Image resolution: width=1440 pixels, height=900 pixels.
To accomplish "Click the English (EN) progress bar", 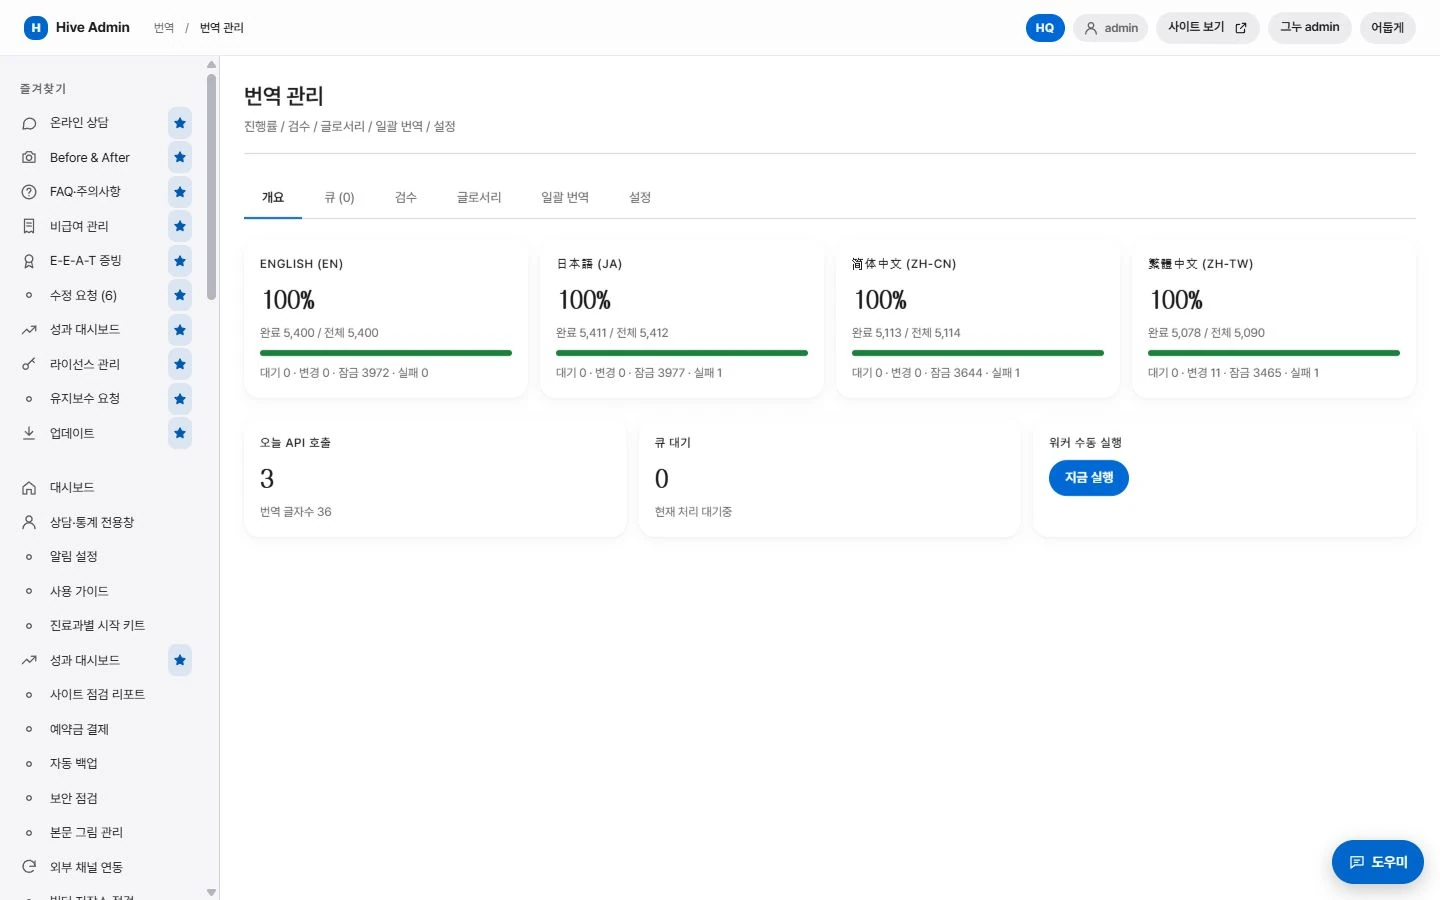I will (386, 353).
